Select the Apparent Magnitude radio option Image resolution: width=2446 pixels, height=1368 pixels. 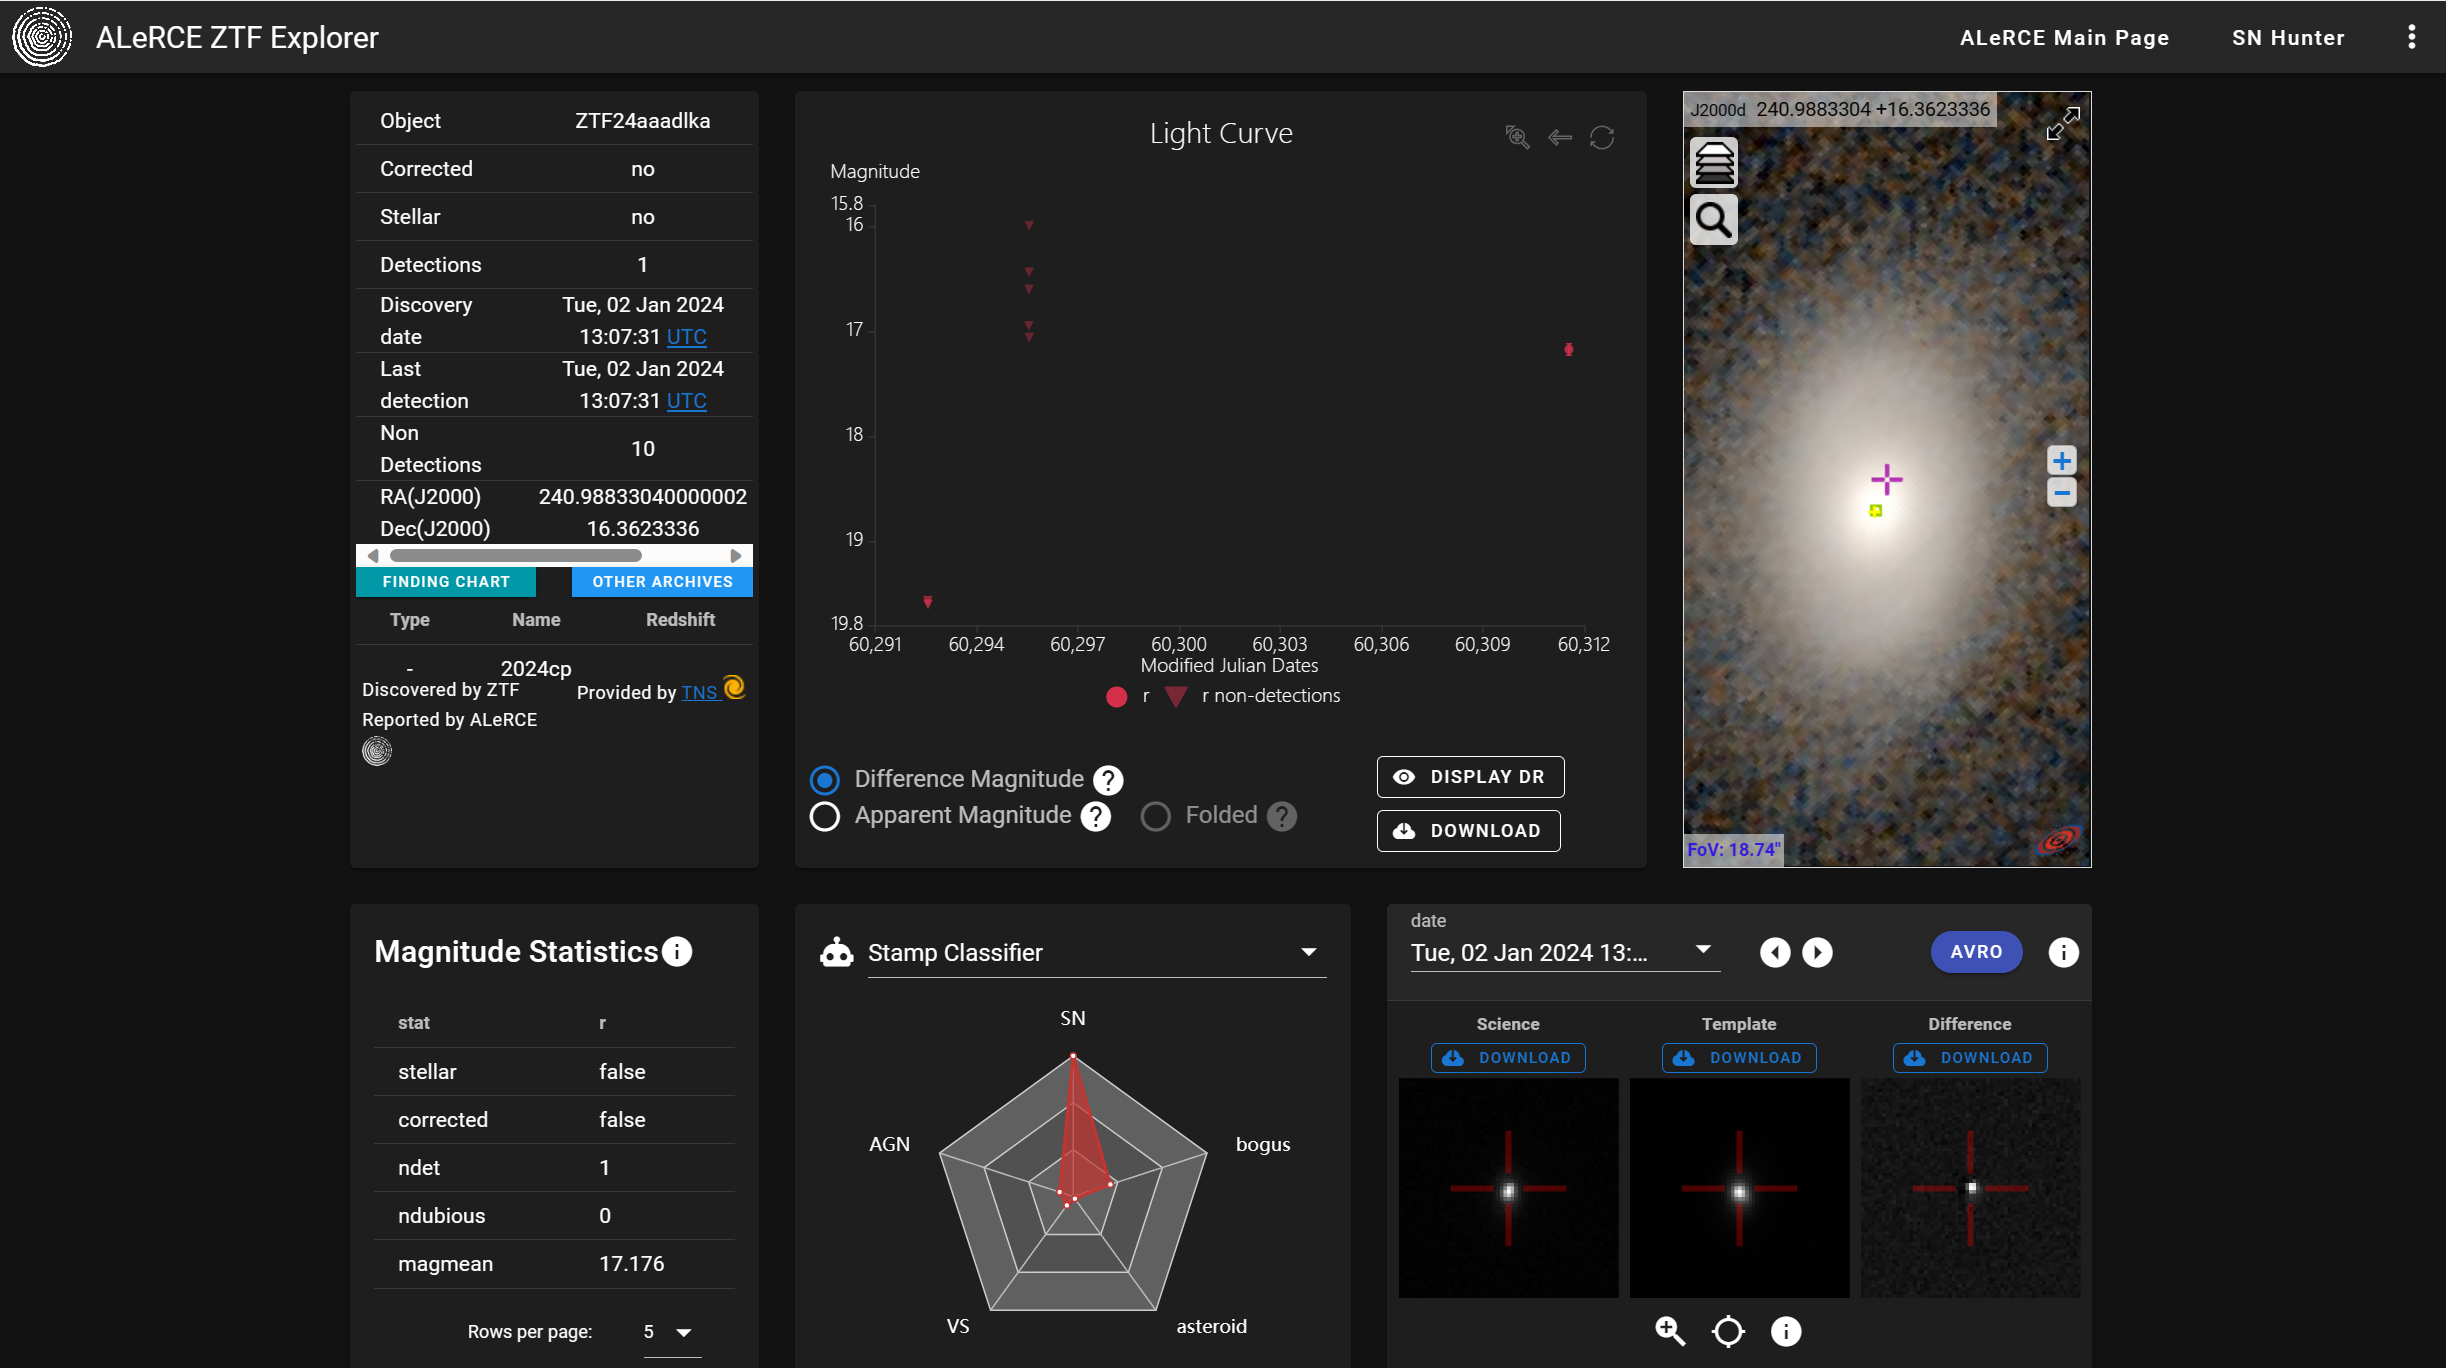coord(825,817)
